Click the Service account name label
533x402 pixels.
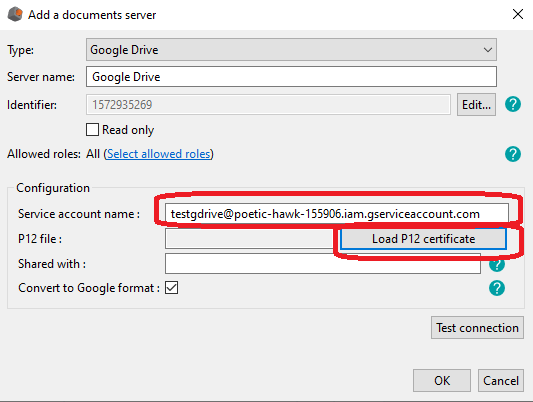(x=79, y=214)
